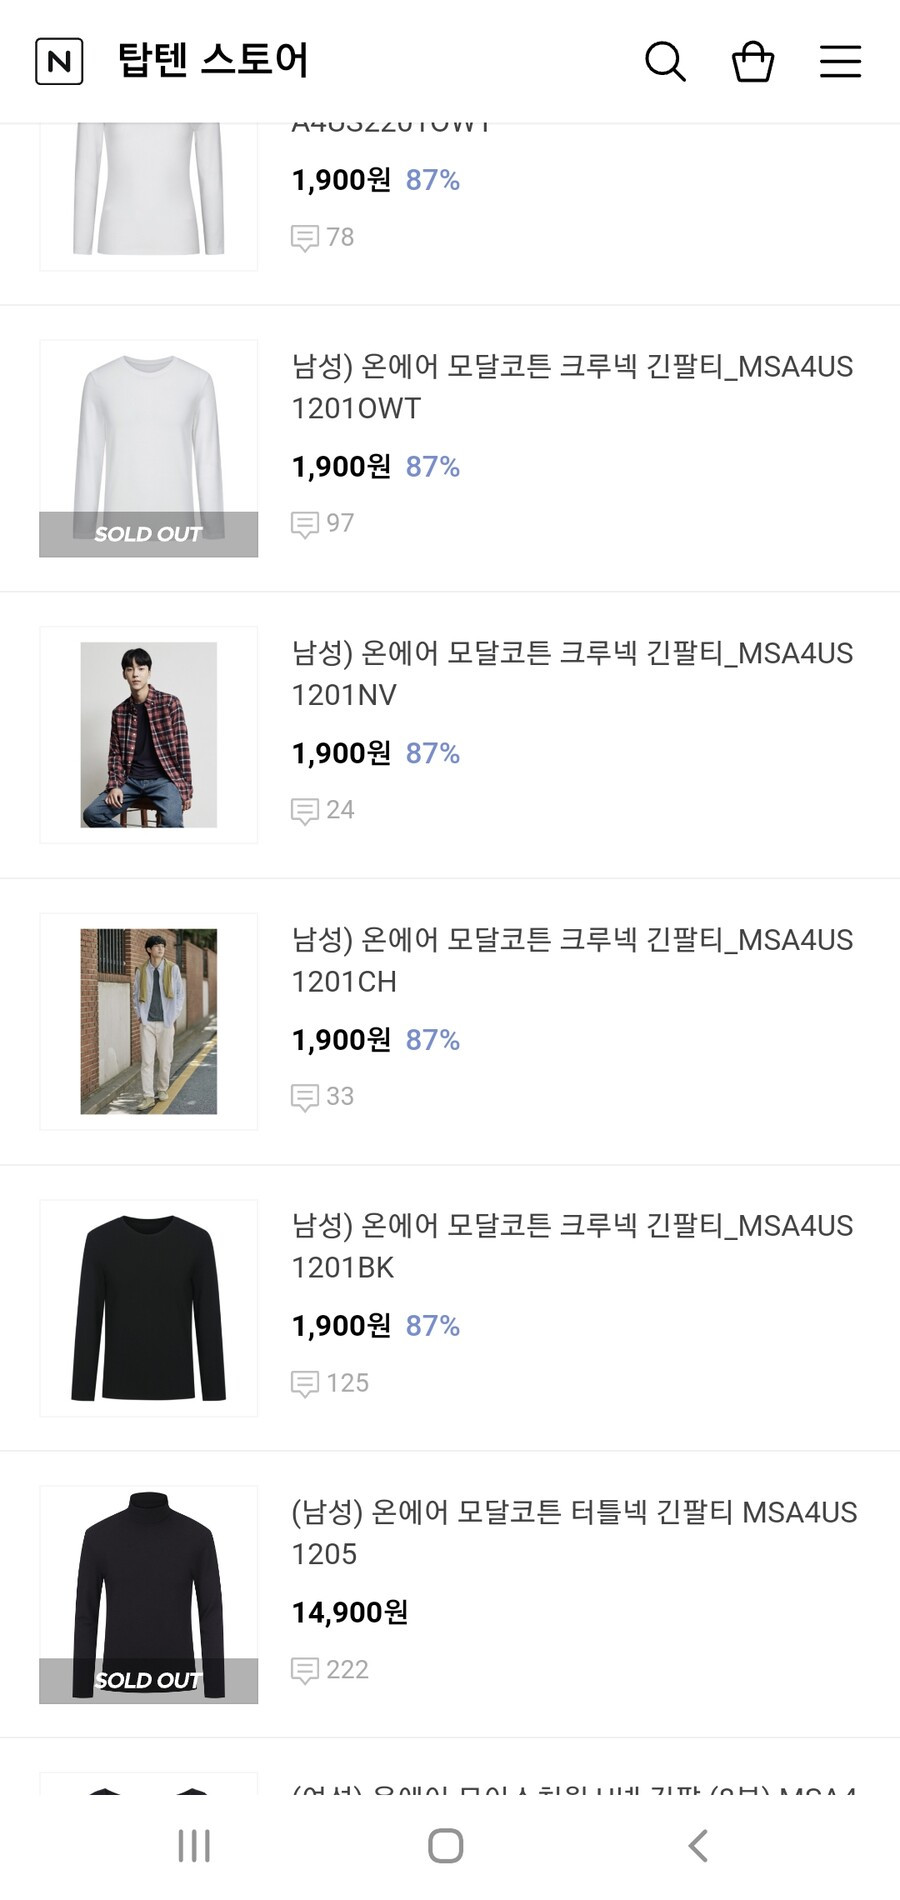Screen dimensions: 900x1900
Task: Tap the Android back arrow
Action: coord(698,1846)
